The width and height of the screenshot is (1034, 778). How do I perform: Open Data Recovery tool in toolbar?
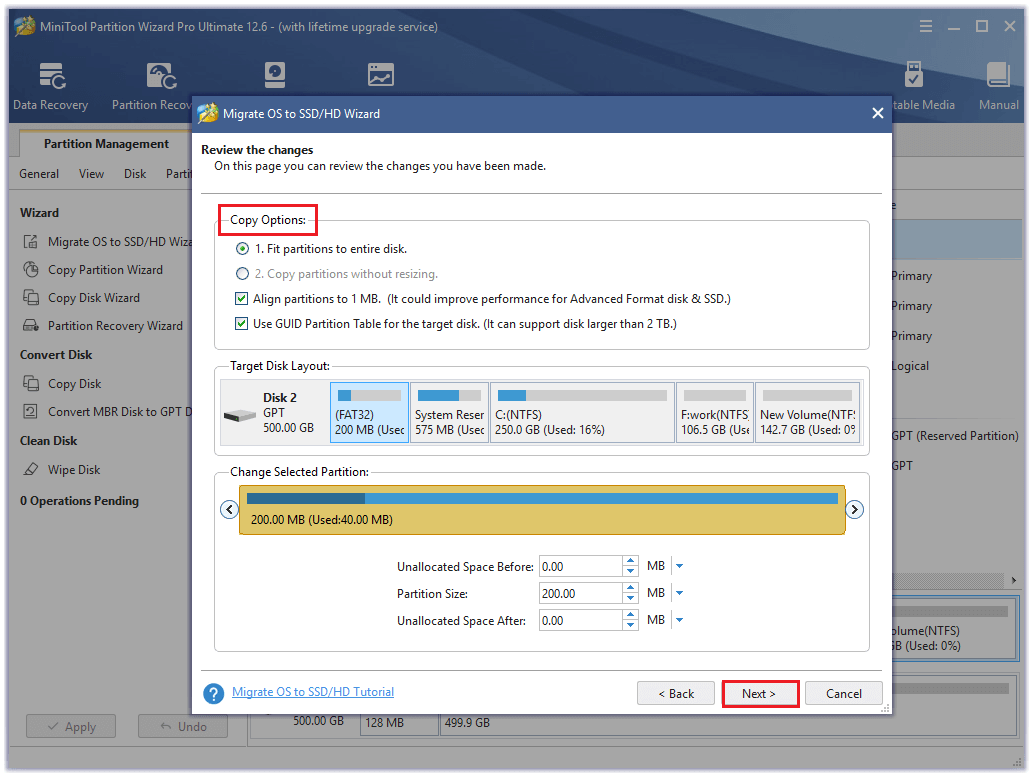[x=50, y=86]
